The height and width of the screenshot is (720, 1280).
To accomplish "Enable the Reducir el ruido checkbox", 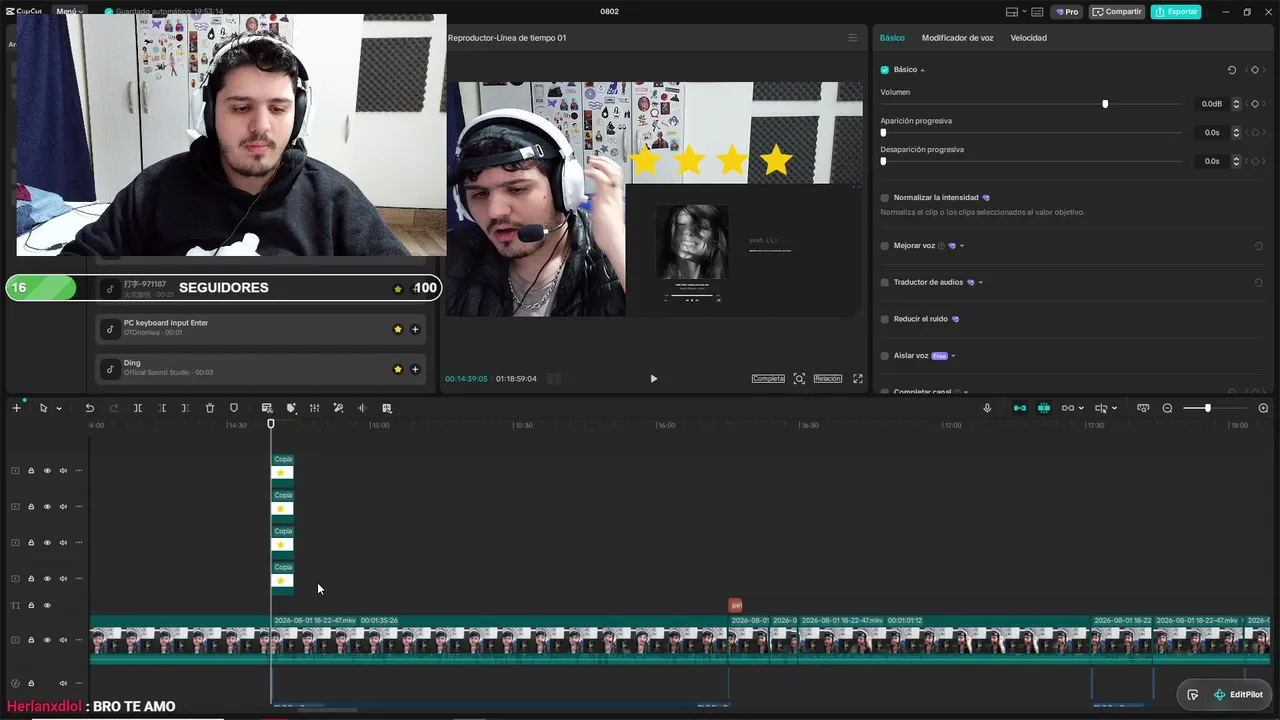I will tap(885, 319).
